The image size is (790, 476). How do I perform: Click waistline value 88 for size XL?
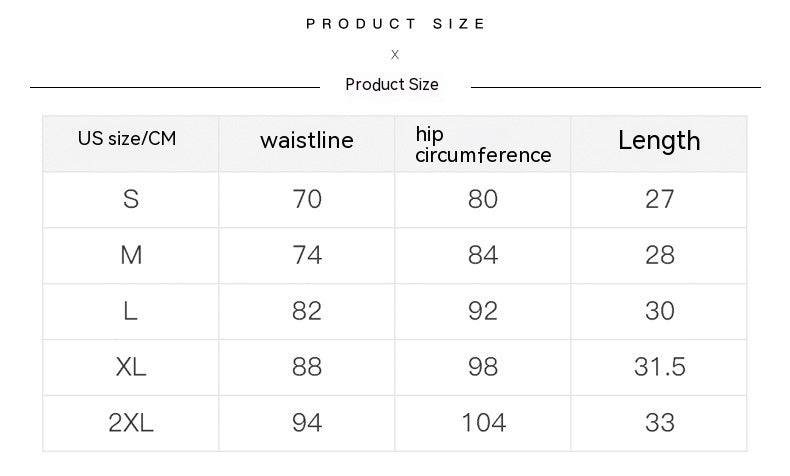tap(307, 367)
